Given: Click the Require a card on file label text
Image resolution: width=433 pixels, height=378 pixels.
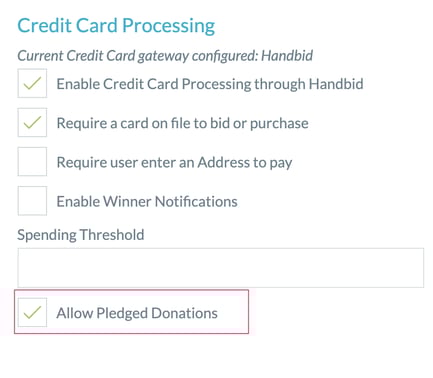Looking at the screenshot, I should click(182, 124).
